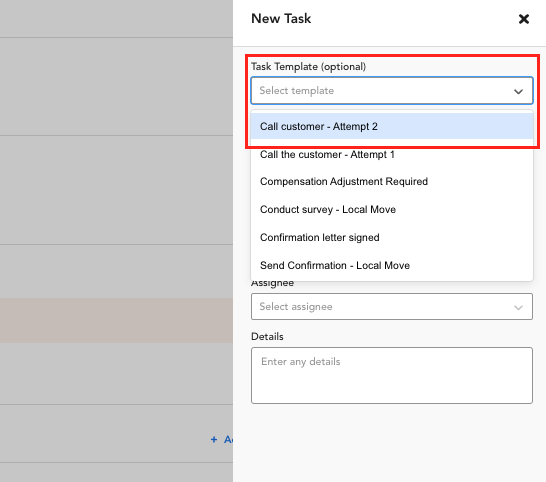
Task: Open the Select template dropdown field
Action: pos(392,91)
